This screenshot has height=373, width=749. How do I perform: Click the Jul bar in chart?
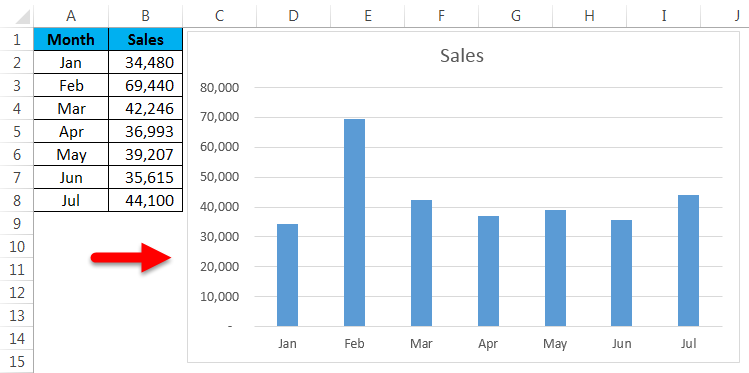(x=688, y=261)
